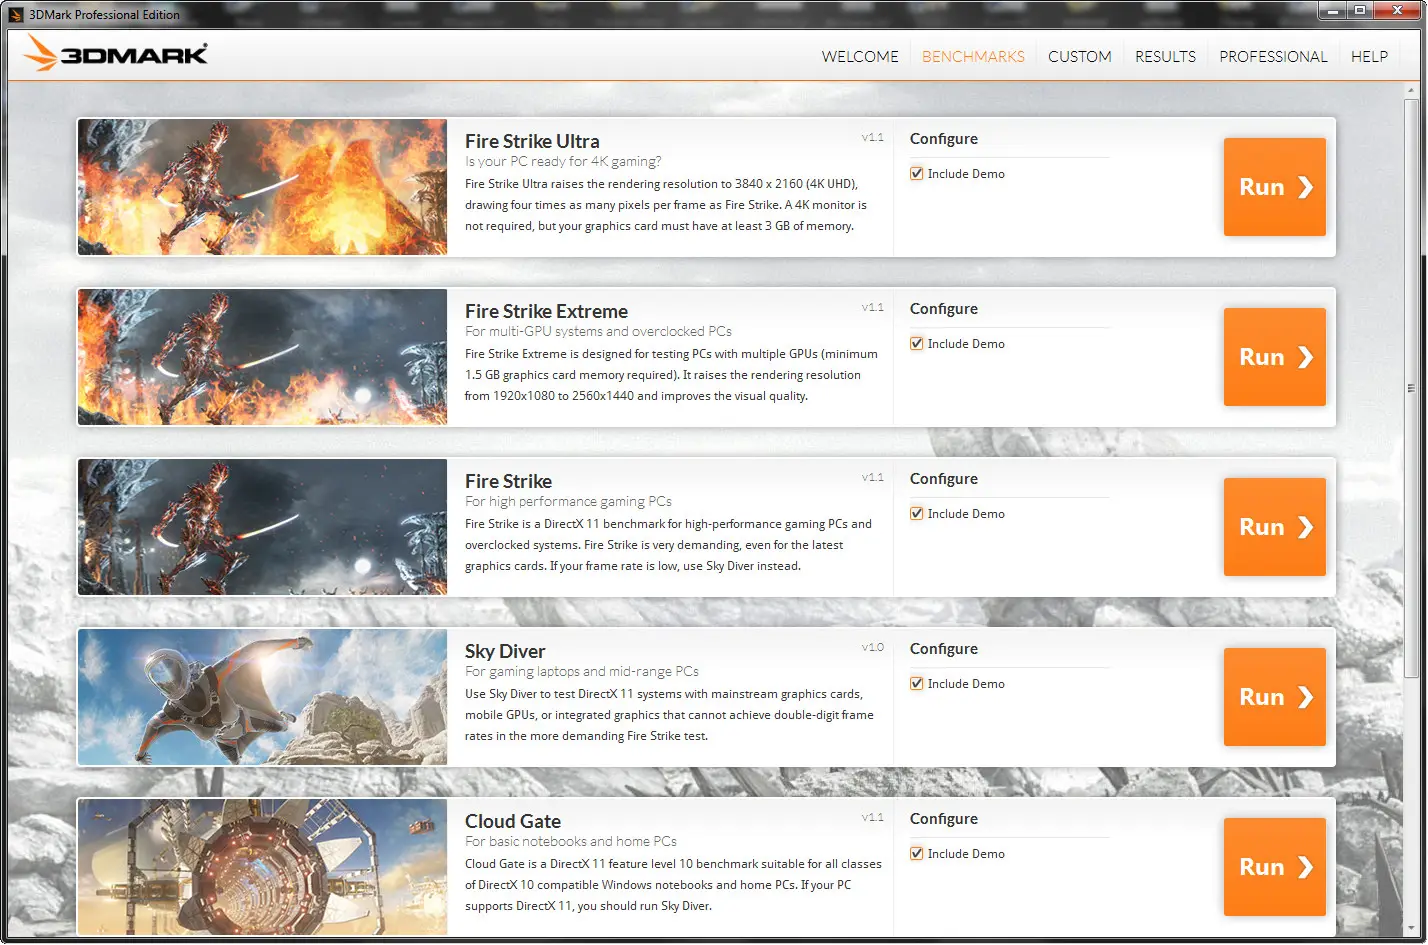Image resolution: width=1428 pixels, height=945 pixels.
Task: Click the plain Fire Strike benchmark thumbnail
Action: point(262,527)
